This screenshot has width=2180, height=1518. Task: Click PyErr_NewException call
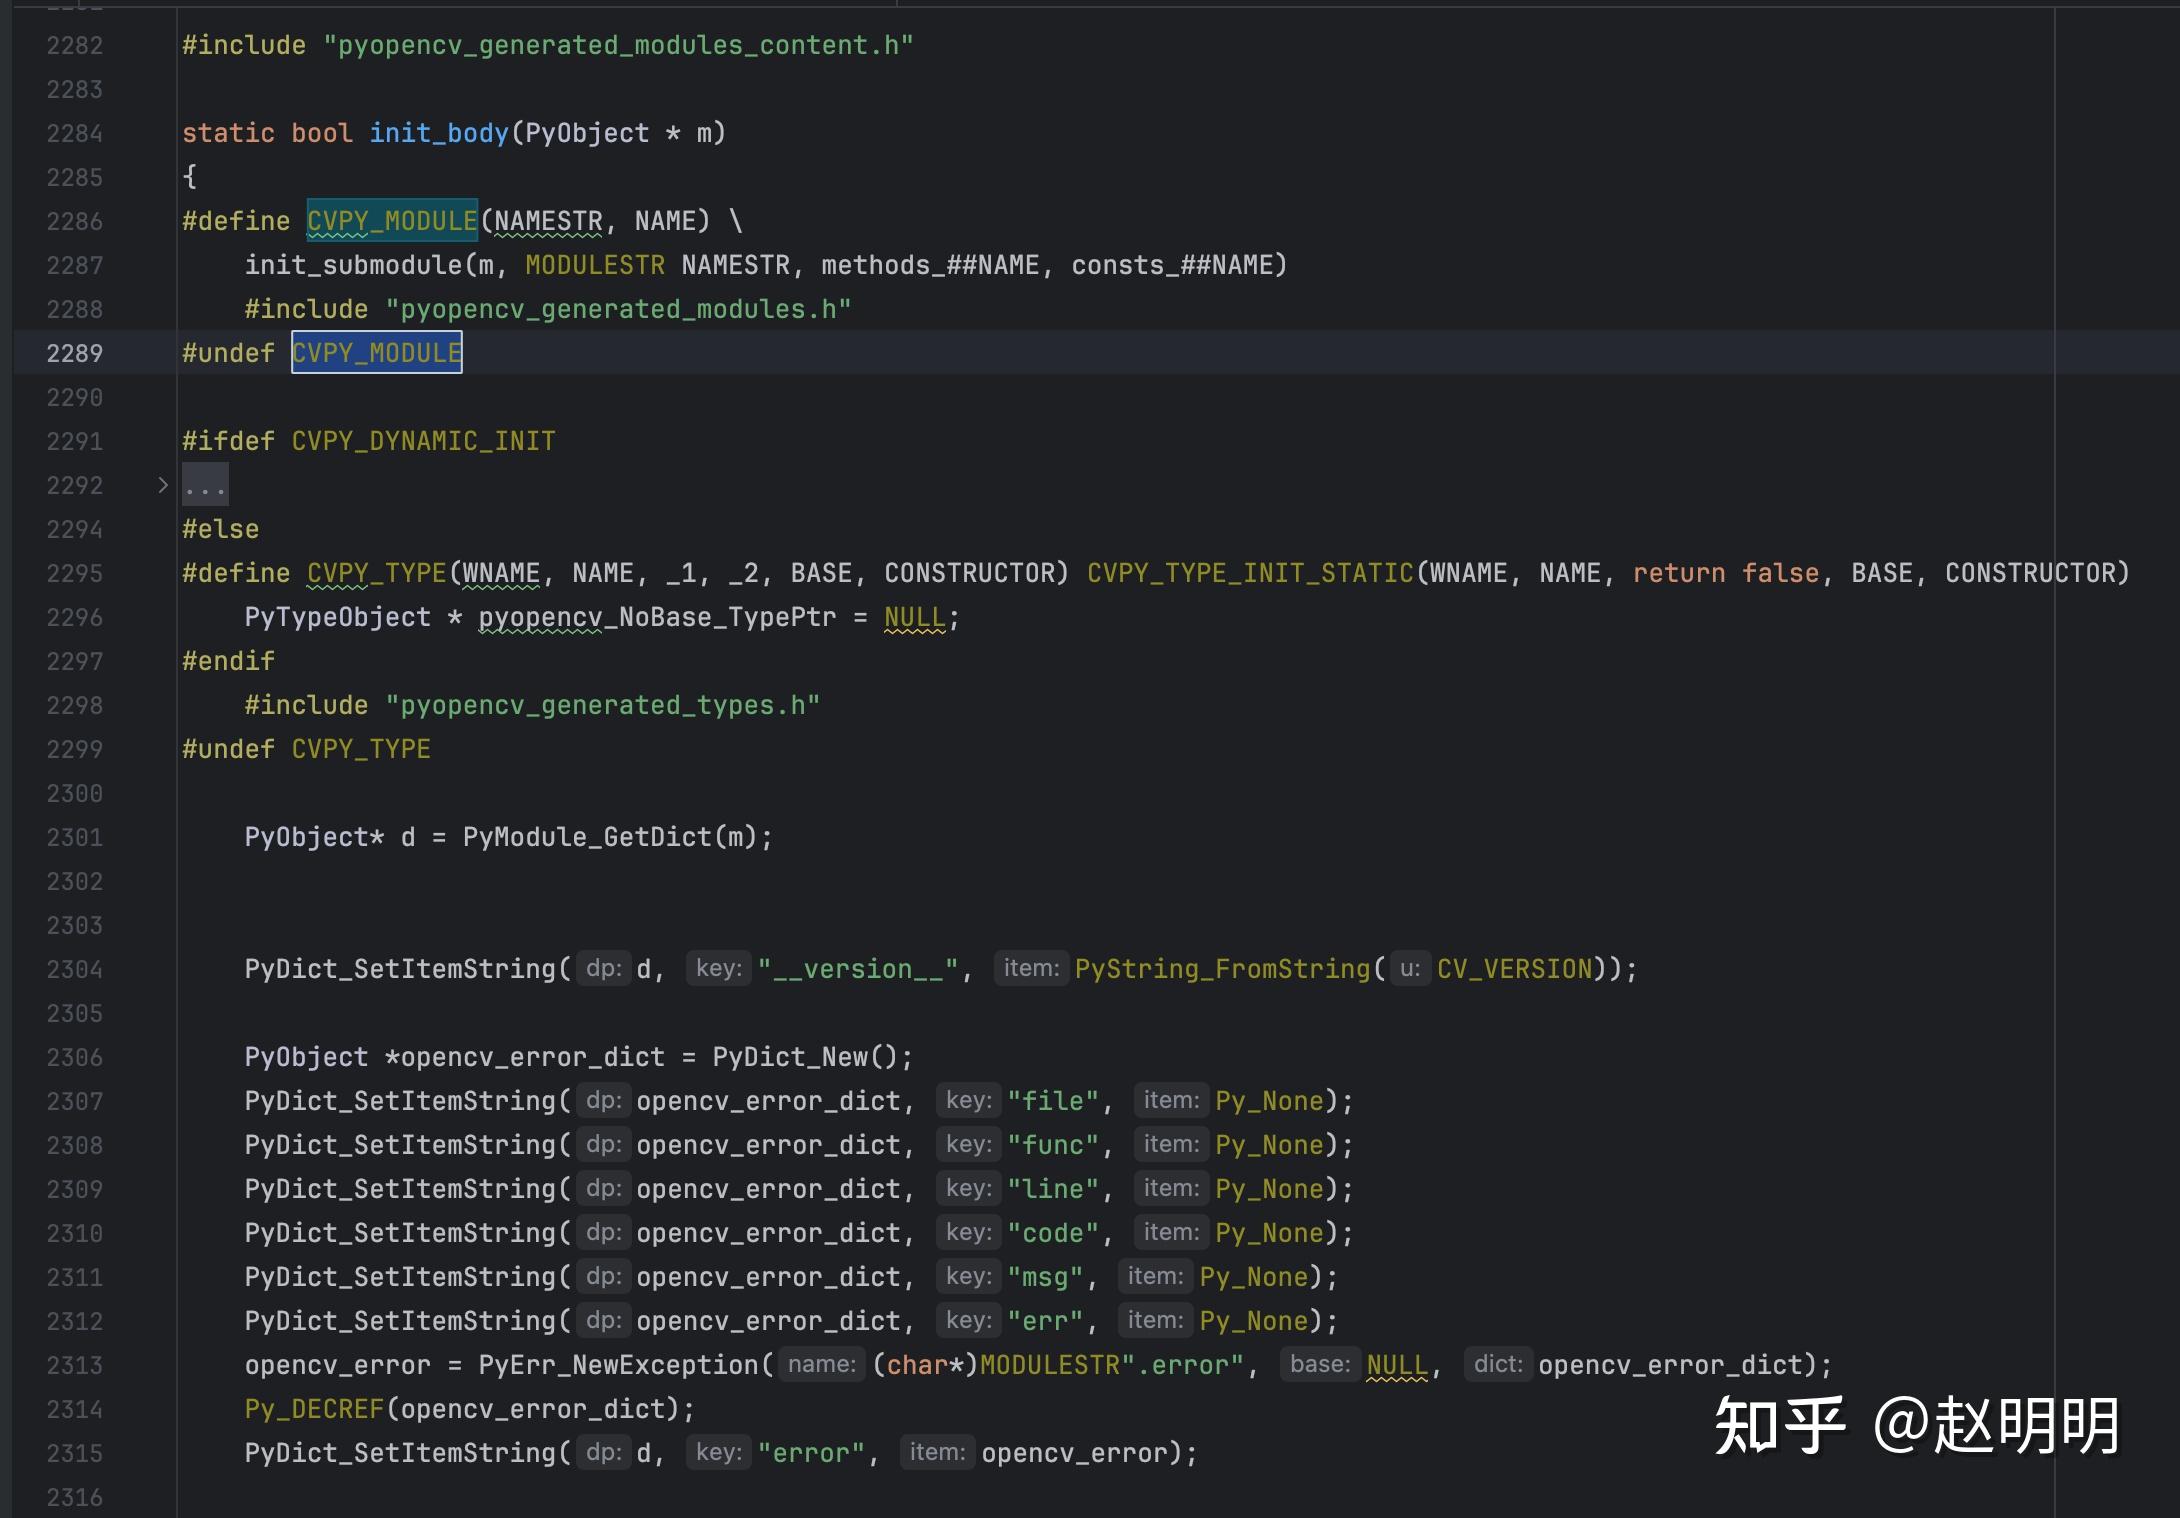[x=618, y=1365]
